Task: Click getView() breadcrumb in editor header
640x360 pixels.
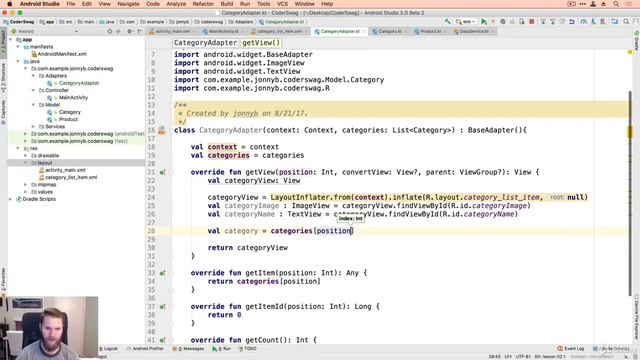Action: click(x=261, y=43)
